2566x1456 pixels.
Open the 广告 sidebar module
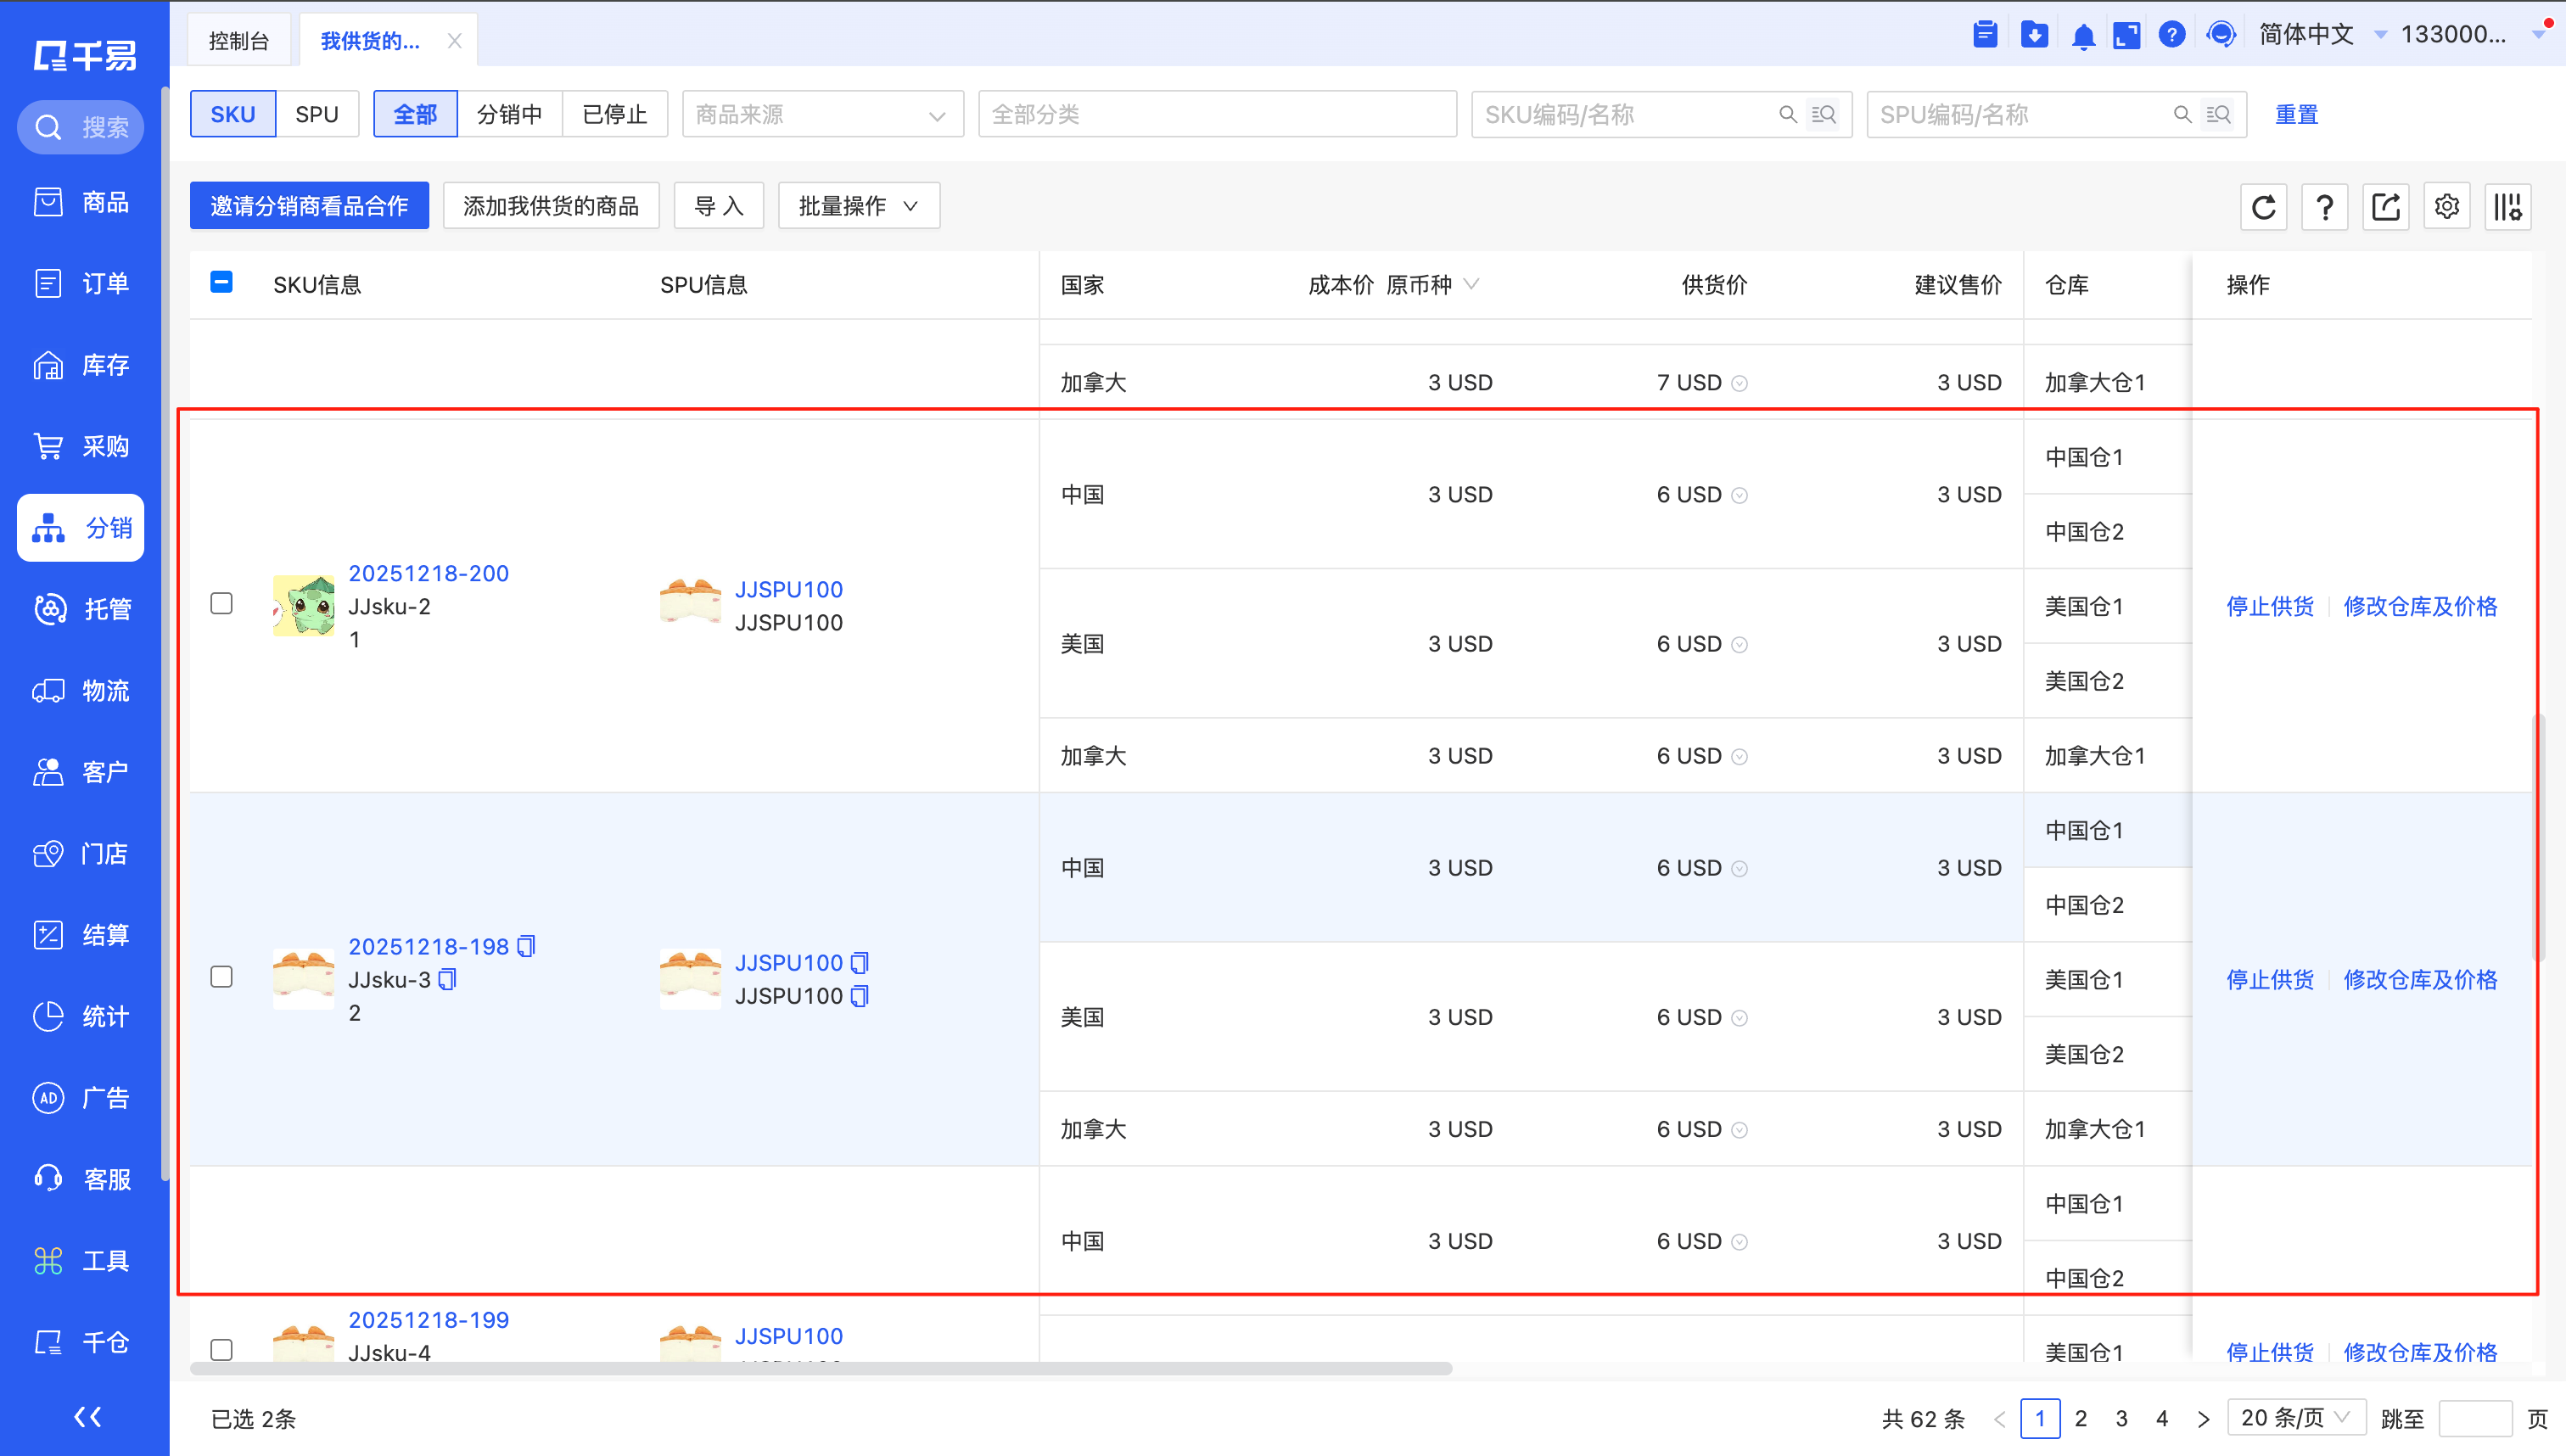pos(81,1098)
